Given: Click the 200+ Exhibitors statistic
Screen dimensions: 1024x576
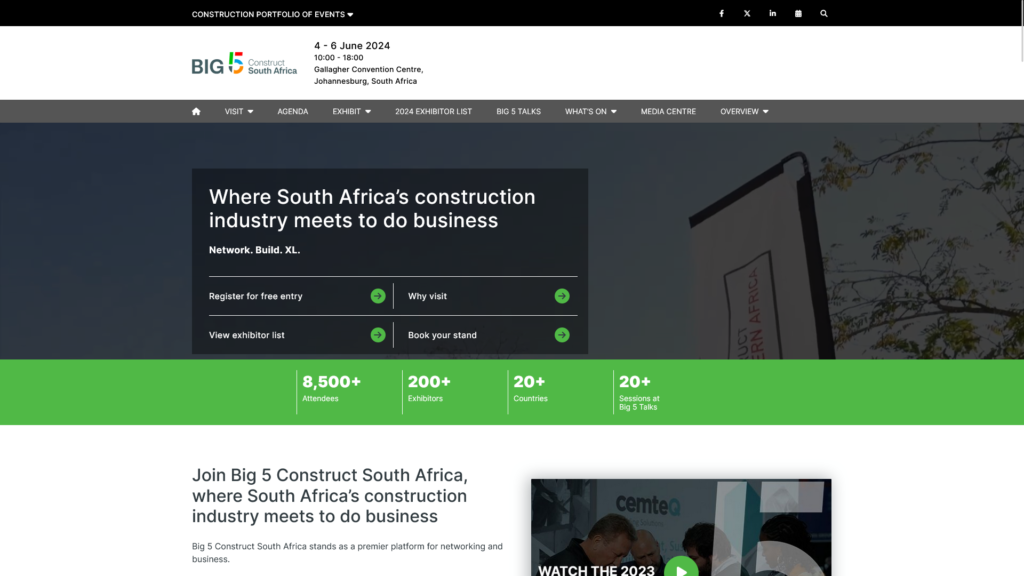Looking at the screenshot, I should 429,388.
